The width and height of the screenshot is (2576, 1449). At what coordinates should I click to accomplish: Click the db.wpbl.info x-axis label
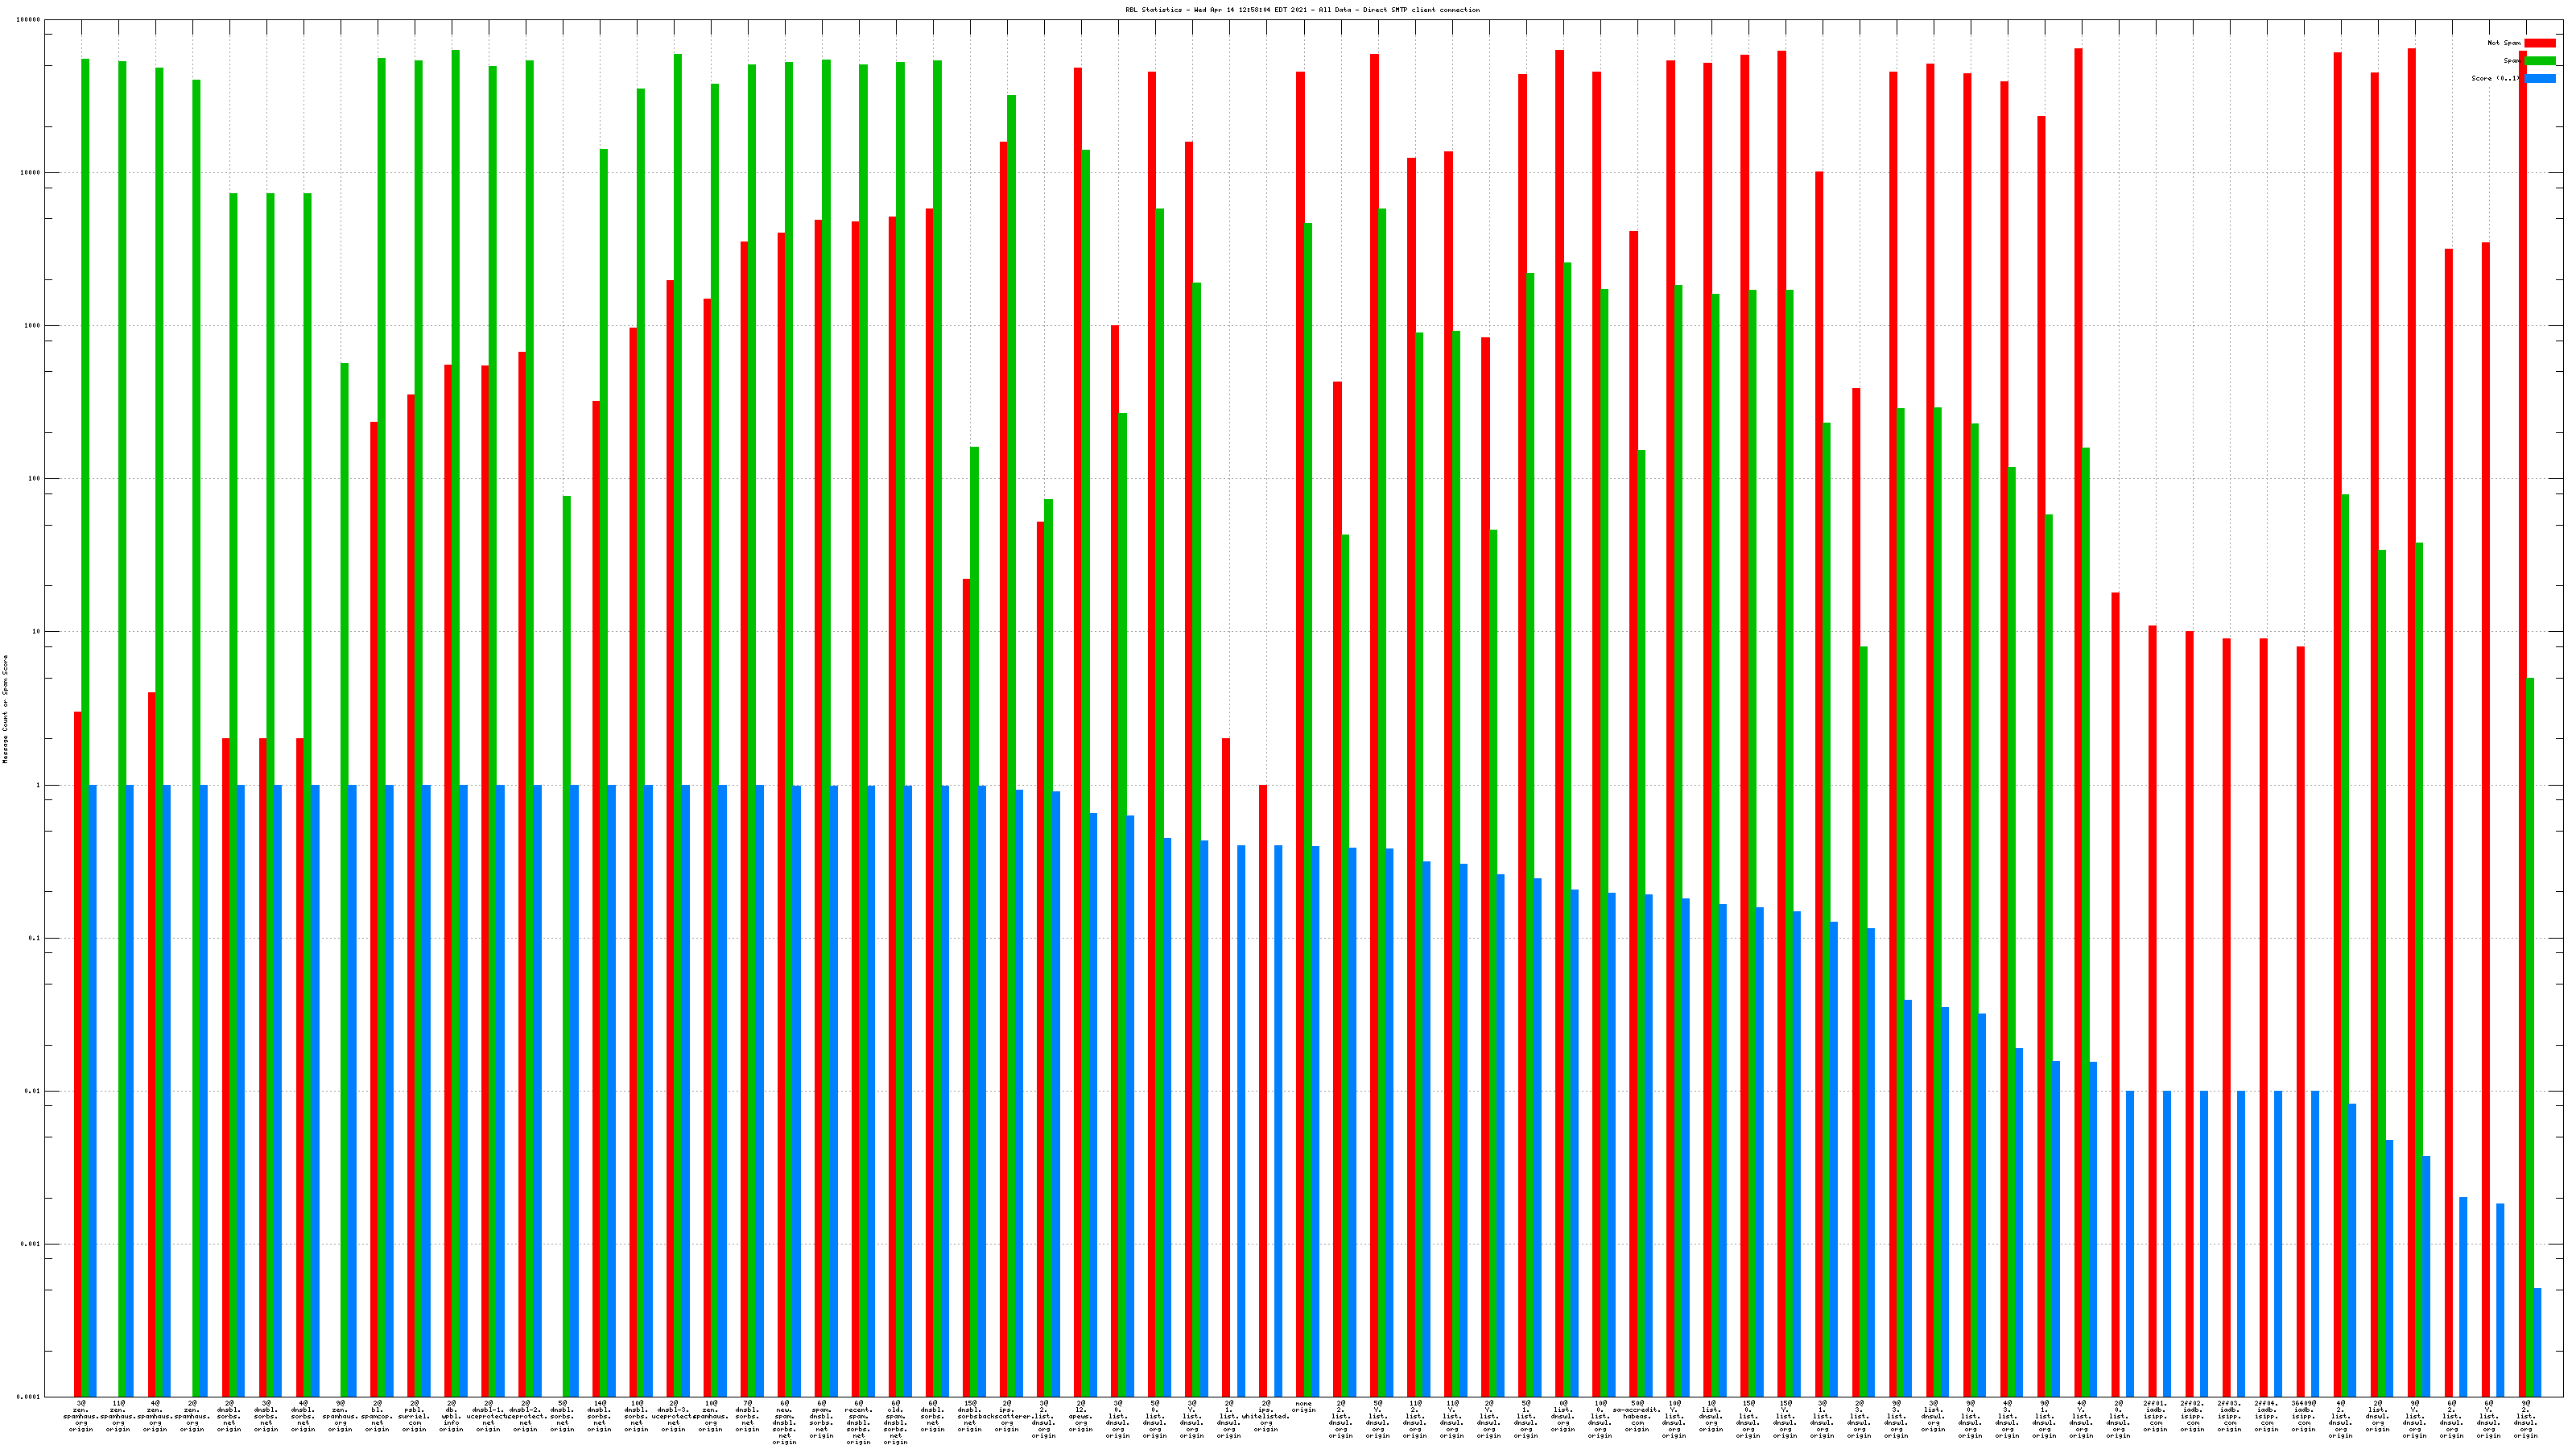[x=451, y=1416]
